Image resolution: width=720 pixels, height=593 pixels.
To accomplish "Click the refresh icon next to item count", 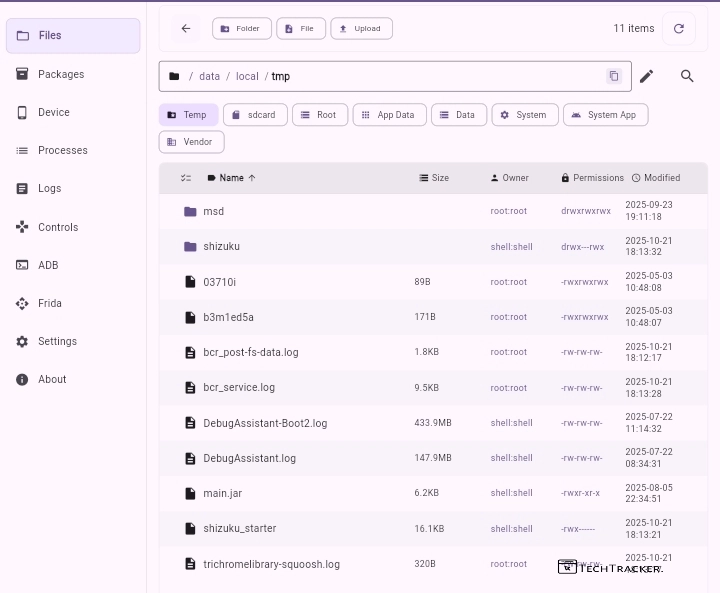I will pos(679,29).
